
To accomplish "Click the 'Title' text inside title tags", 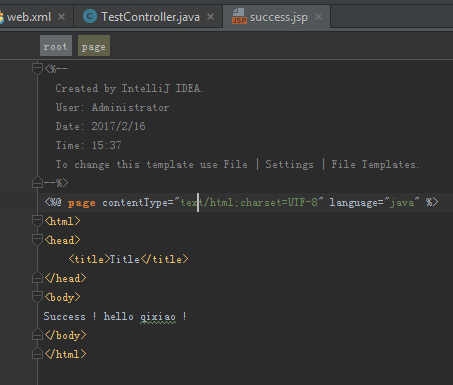I will click(x=125, y=259).
